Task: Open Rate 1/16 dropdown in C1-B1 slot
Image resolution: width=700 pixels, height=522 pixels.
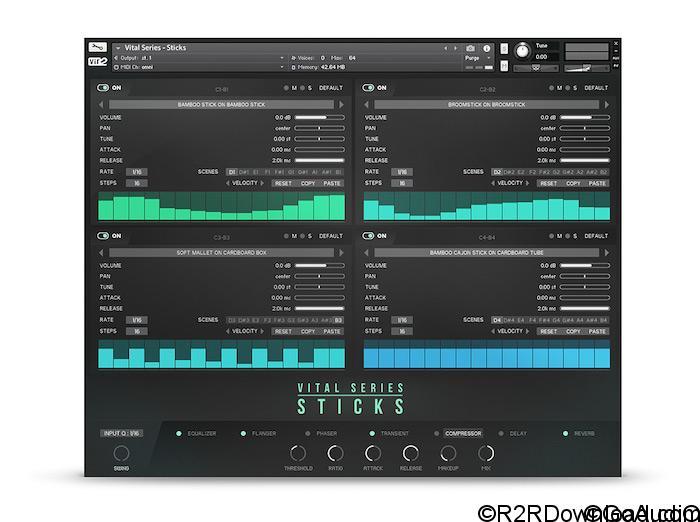Action: 137,172
